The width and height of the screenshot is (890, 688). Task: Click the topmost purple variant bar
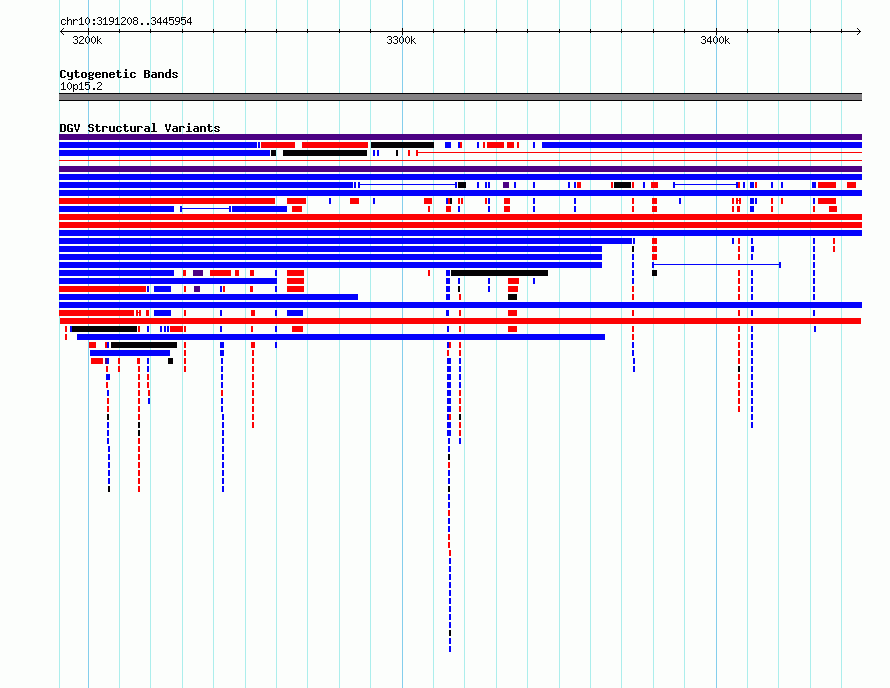(460, 137)
